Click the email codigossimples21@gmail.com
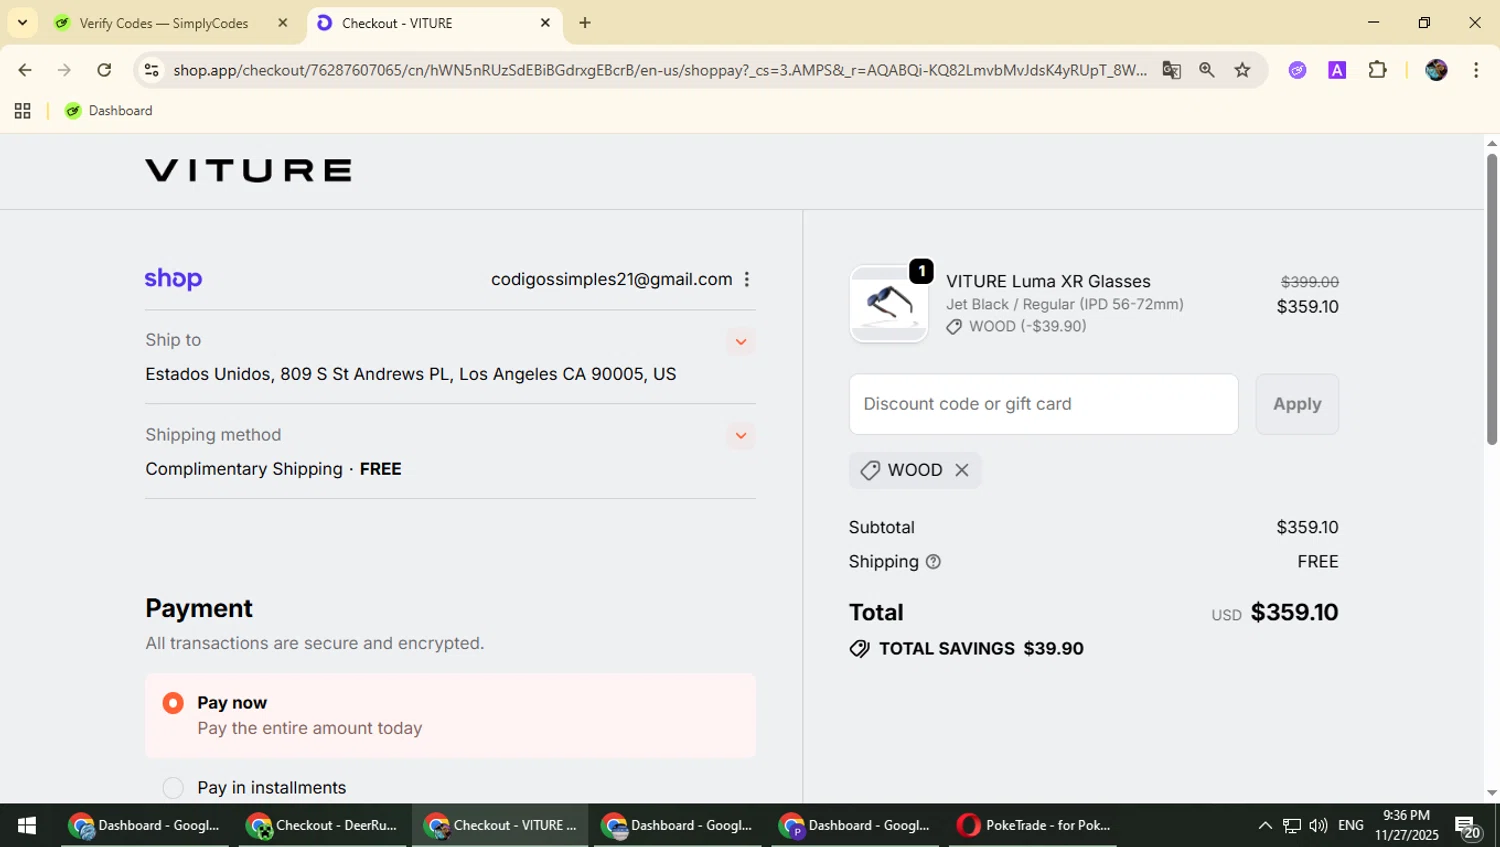1500x847 pixels. 611,279
